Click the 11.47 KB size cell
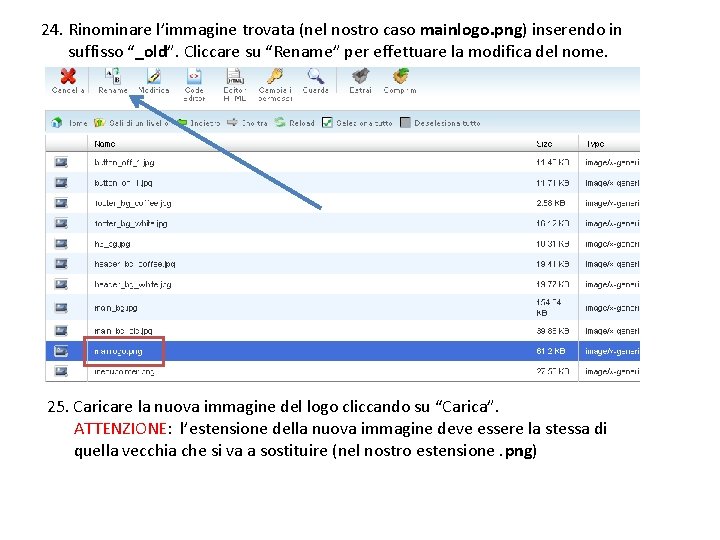The height and width of the screenshot is (540, 720). [x=553, y=162]
